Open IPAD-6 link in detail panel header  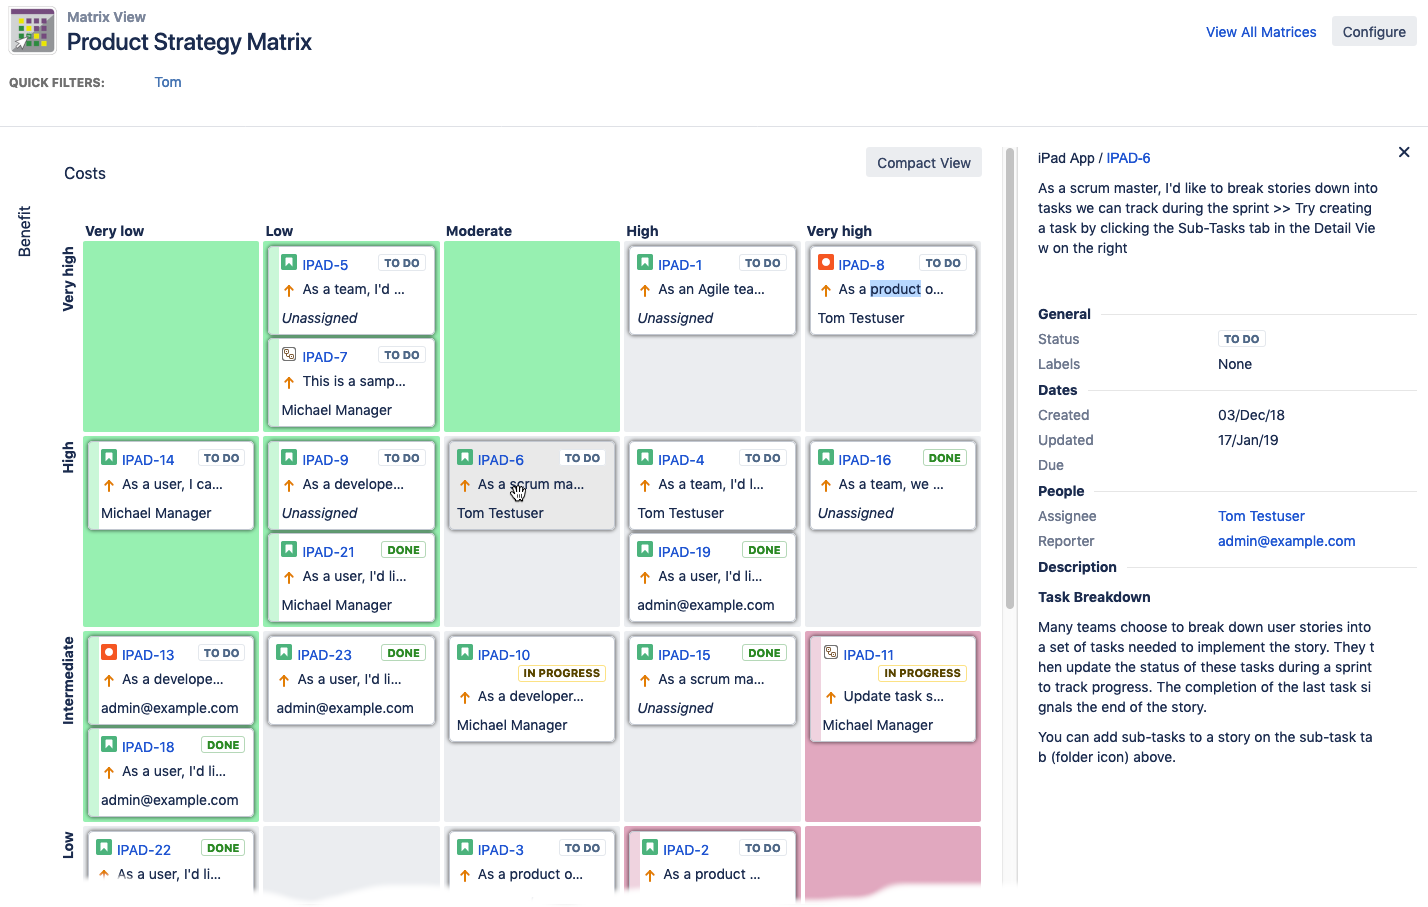[x=1128, y=158]
